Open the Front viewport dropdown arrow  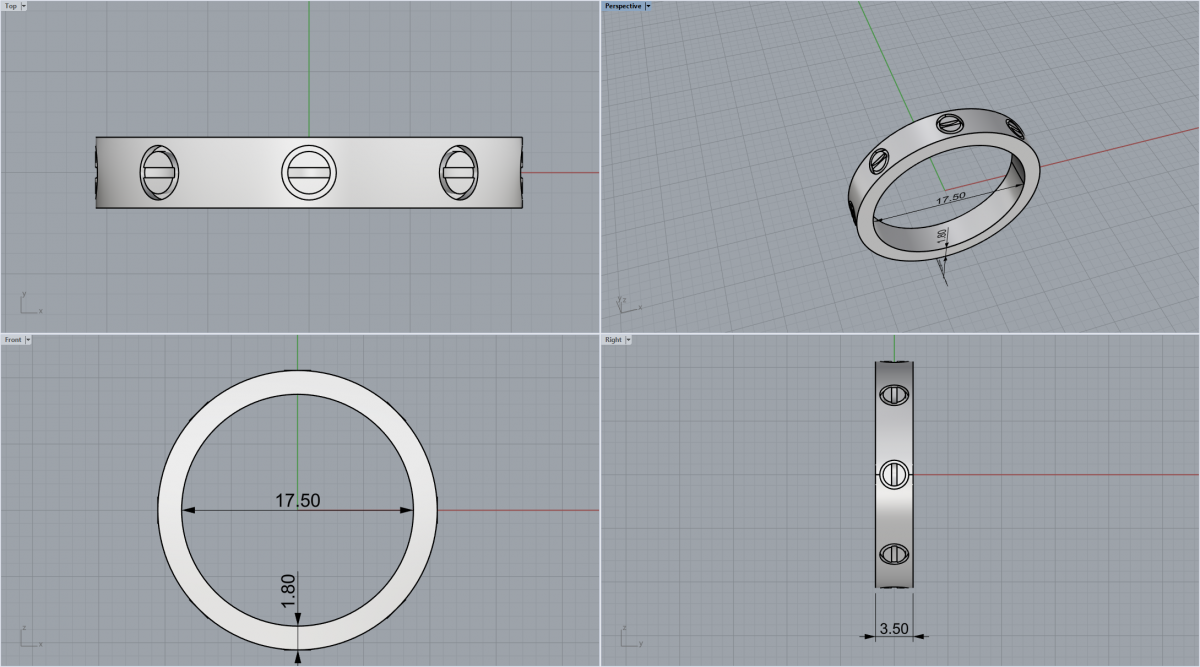point(28,340)
